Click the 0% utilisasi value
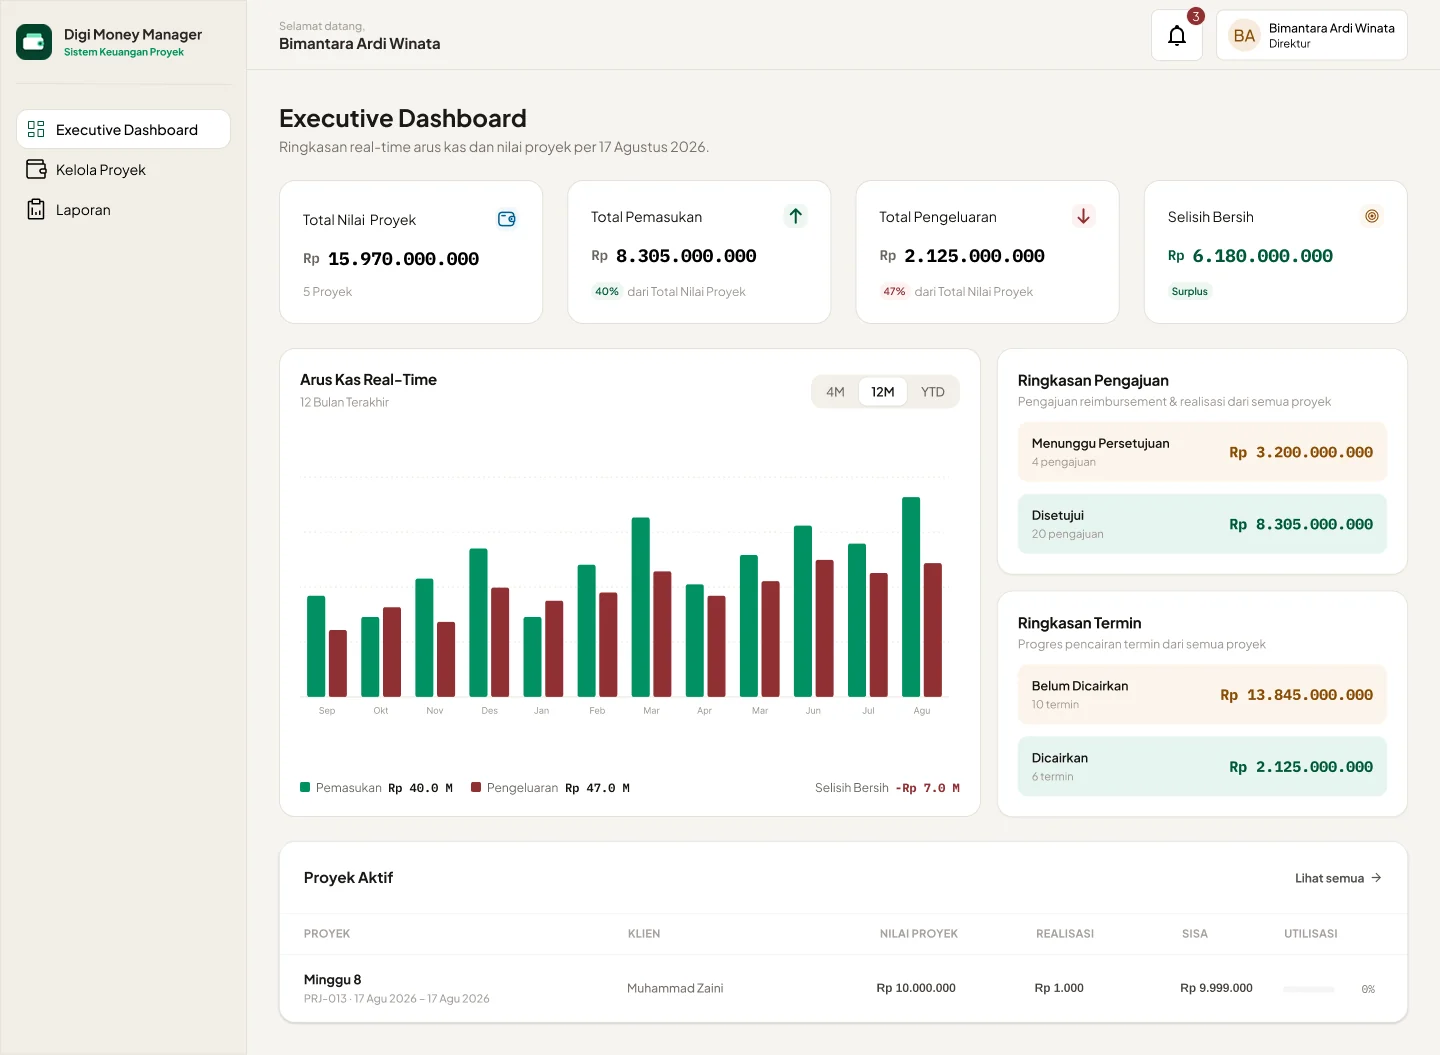Screen dimensions: 1440x1055 click(x=1368, y=989)
